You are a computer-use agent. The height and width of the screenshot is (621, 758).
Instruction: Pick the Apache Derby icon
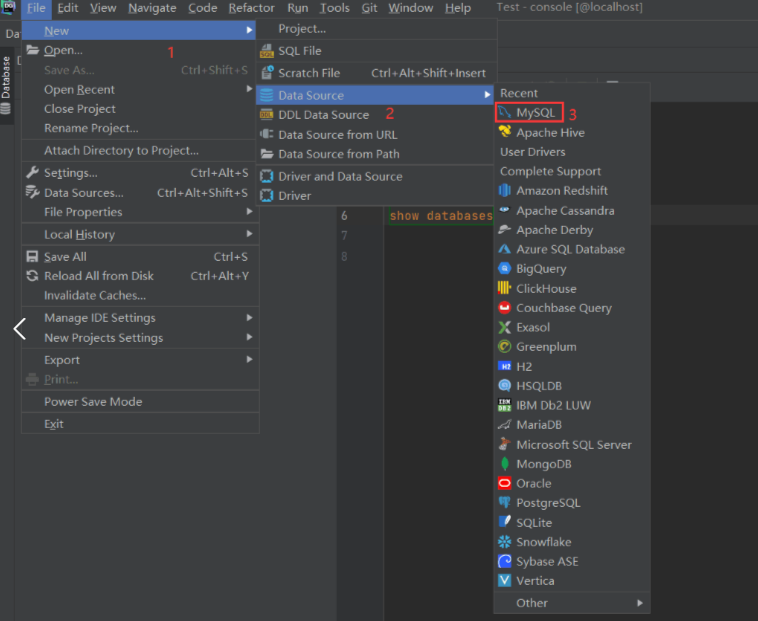[x=504, y=230]
